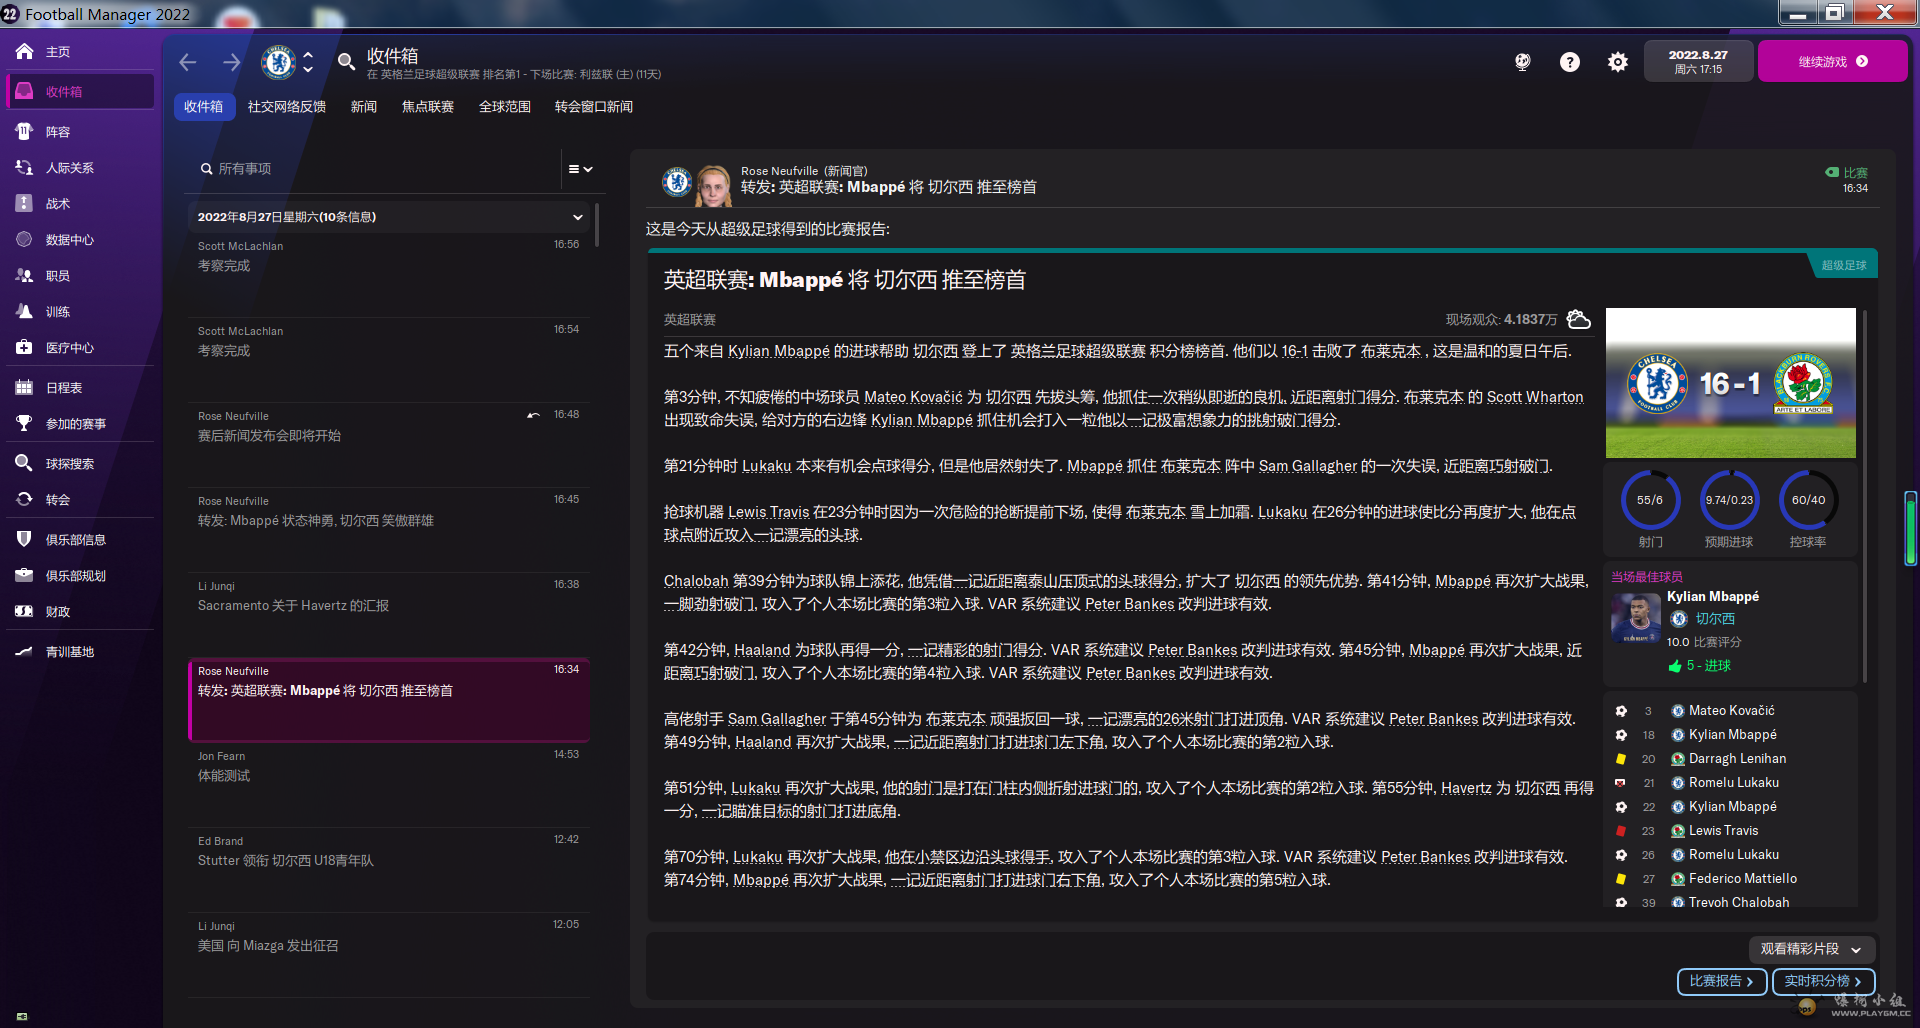
Task: Switch to 新闻 tab
Action: (364, 107)
